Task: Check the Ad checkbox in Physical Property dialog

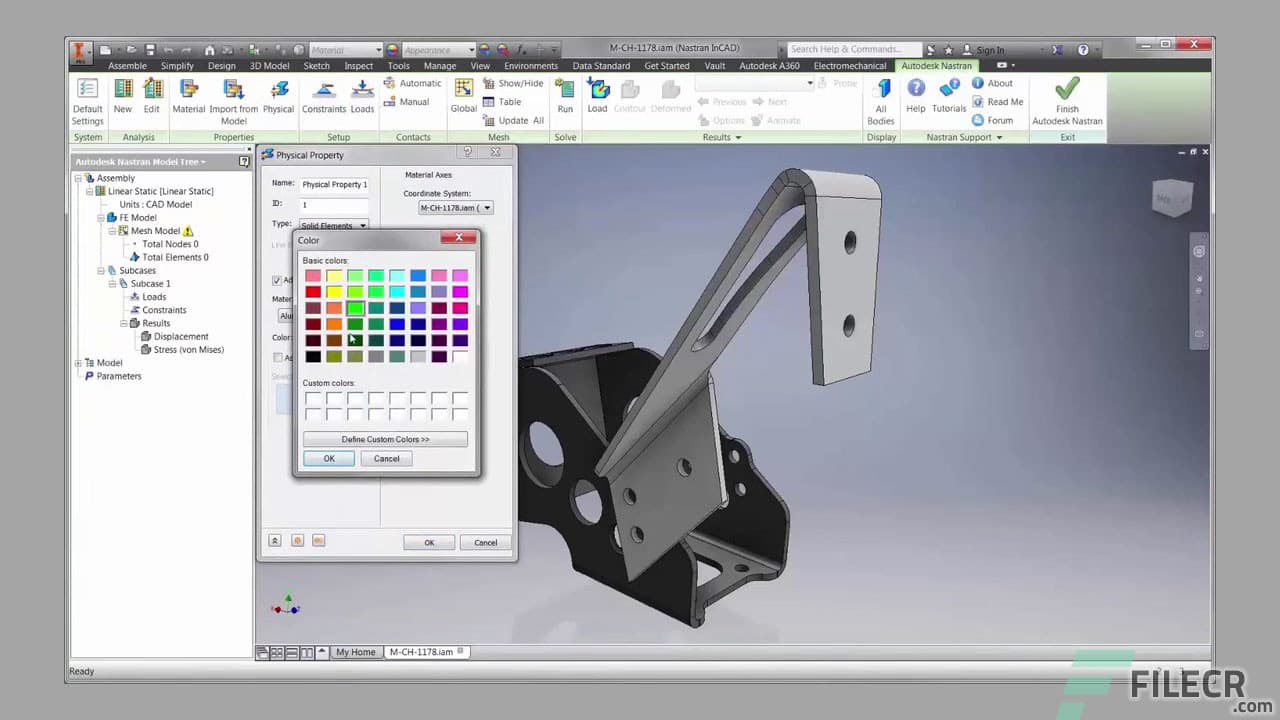Action: pyautogui.click(x=277, y=280)
